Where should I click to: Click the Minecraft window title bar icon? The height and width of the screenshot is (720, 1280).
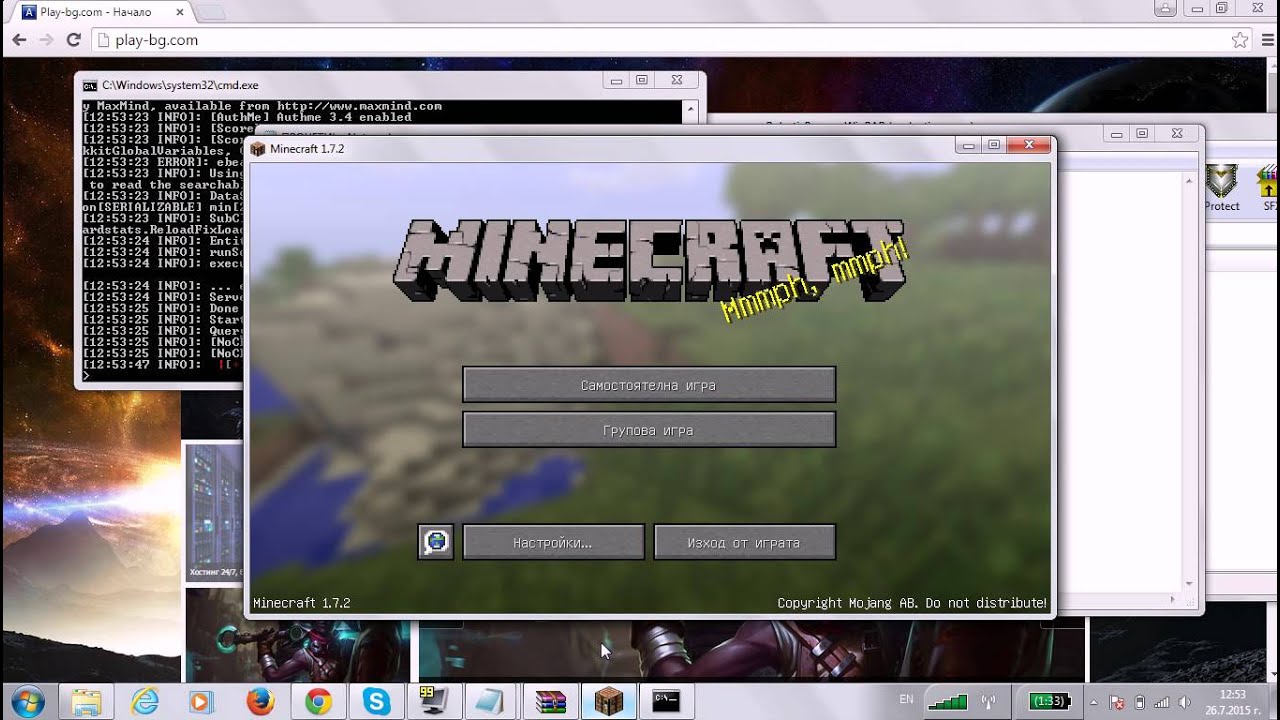258,149
